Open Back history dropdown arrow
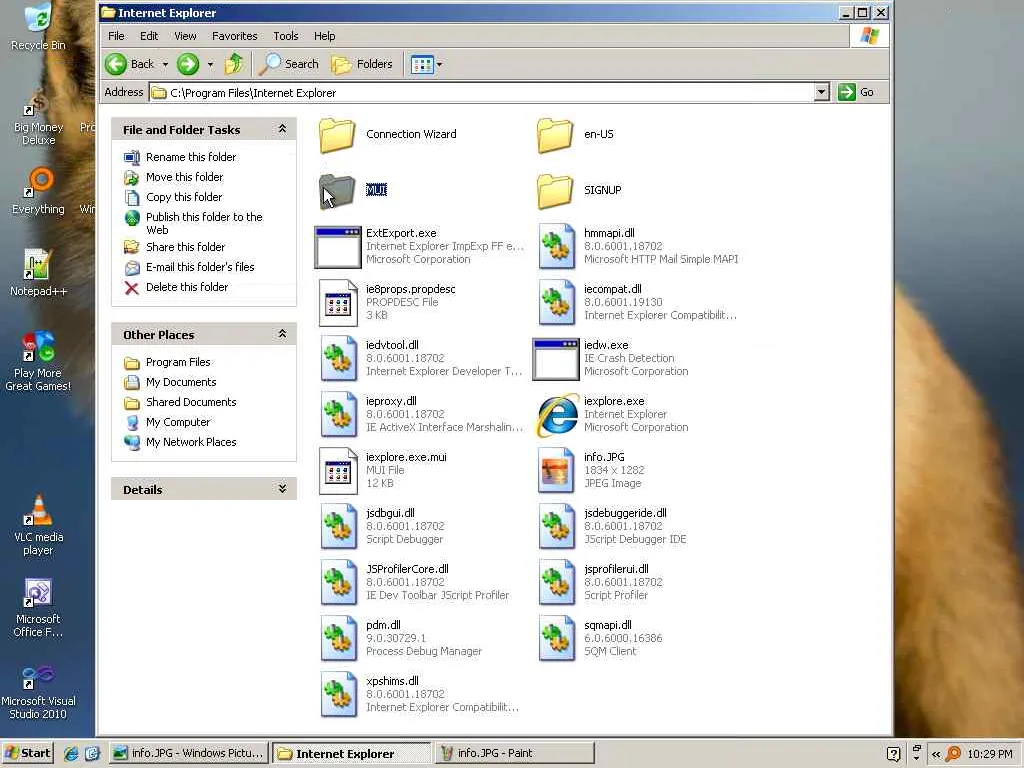Viewport: 1024px width, 768px height. (x=165, y=64)
